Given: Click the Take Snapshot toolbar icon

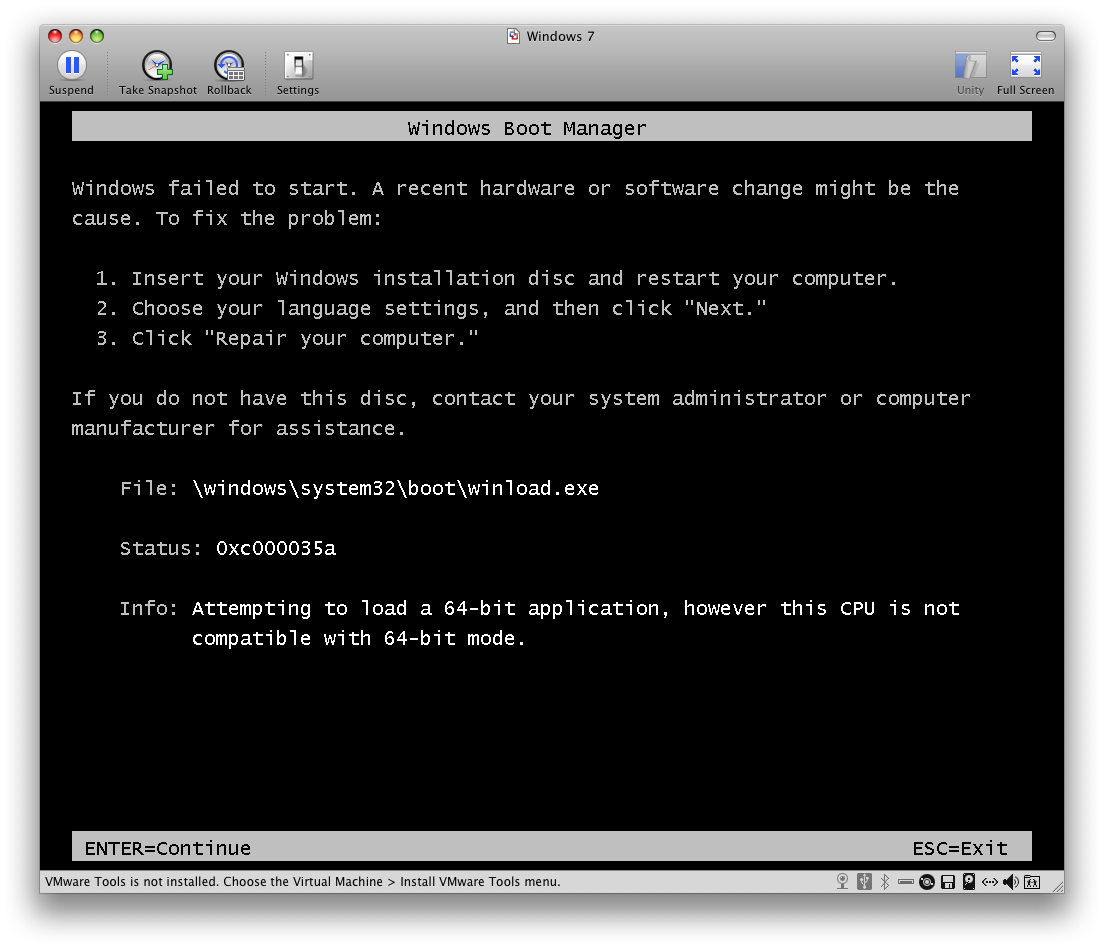Looking at the screenshot, I should point(158,66).
